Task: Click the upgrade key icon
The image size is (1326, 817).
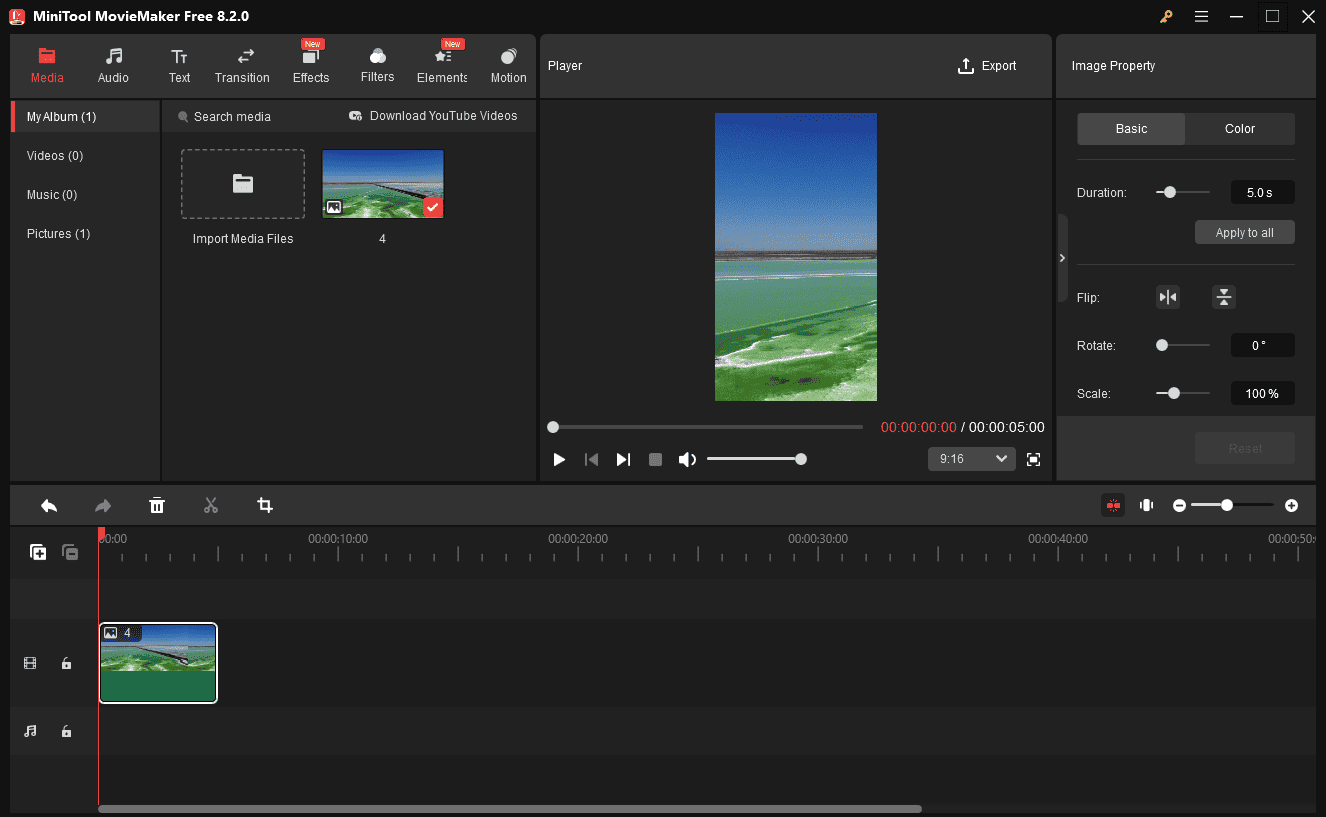Action: [x=1166, y=16]
